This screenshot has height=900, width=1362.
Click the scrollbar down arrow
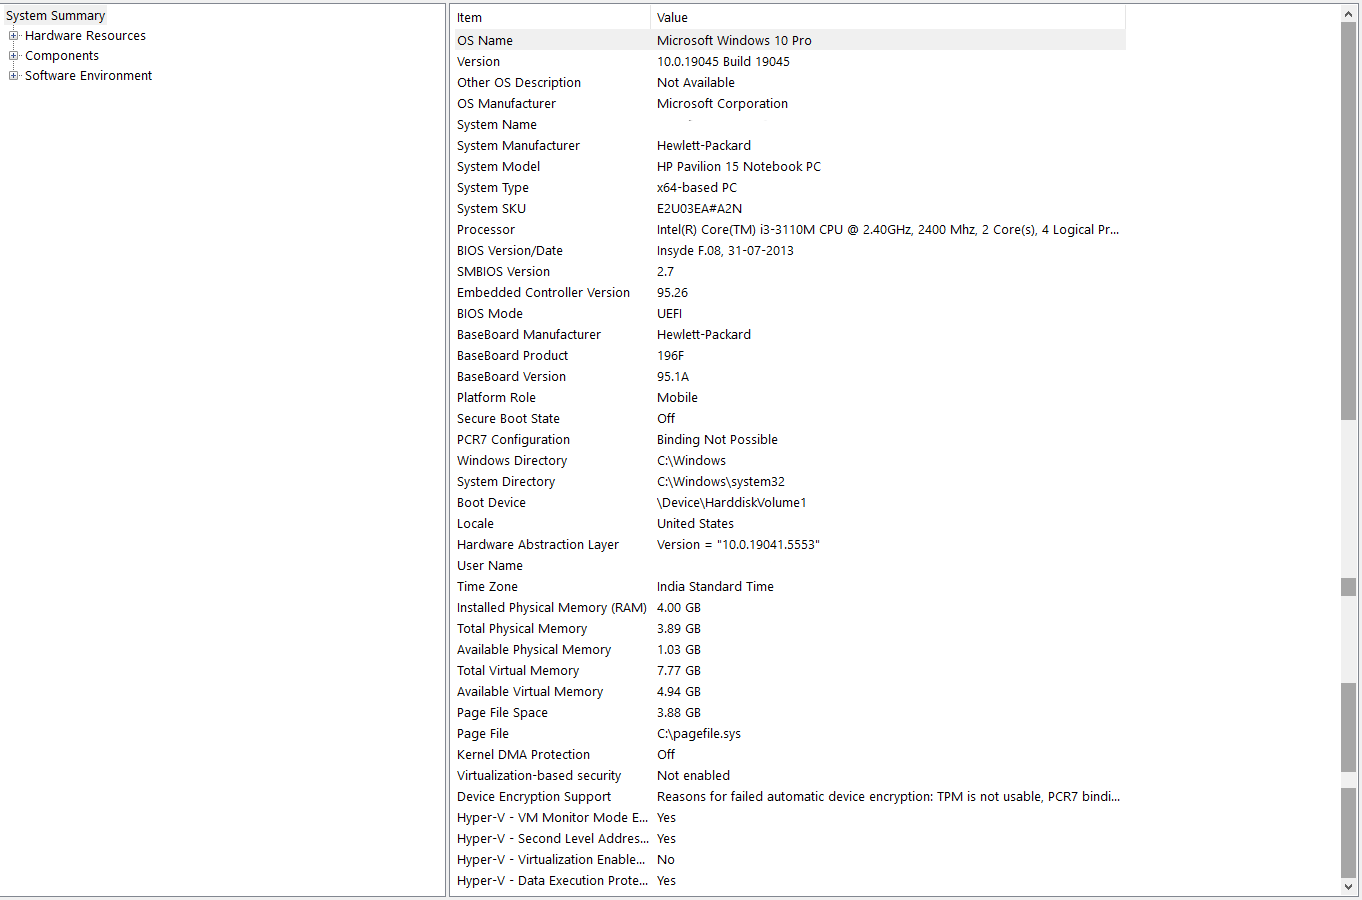click(x=1348, y=886)
